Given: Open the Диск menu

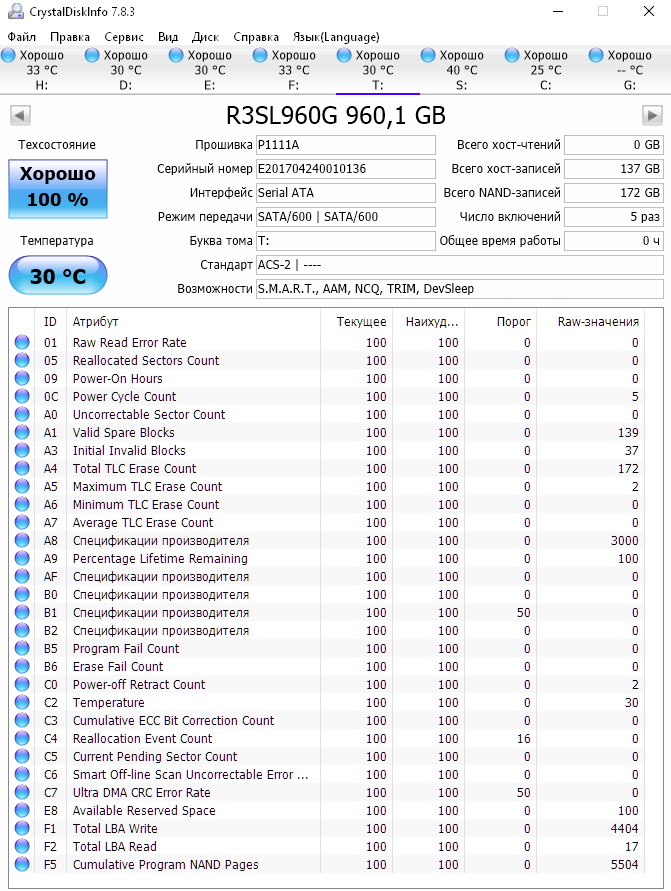Looking at the screenshot, I should [x=205, y=37].
